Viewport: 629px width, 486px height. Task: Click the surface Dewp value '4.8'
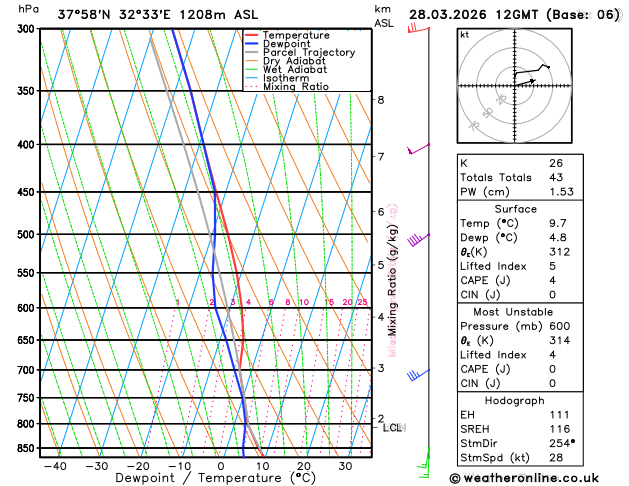[558, 238]
